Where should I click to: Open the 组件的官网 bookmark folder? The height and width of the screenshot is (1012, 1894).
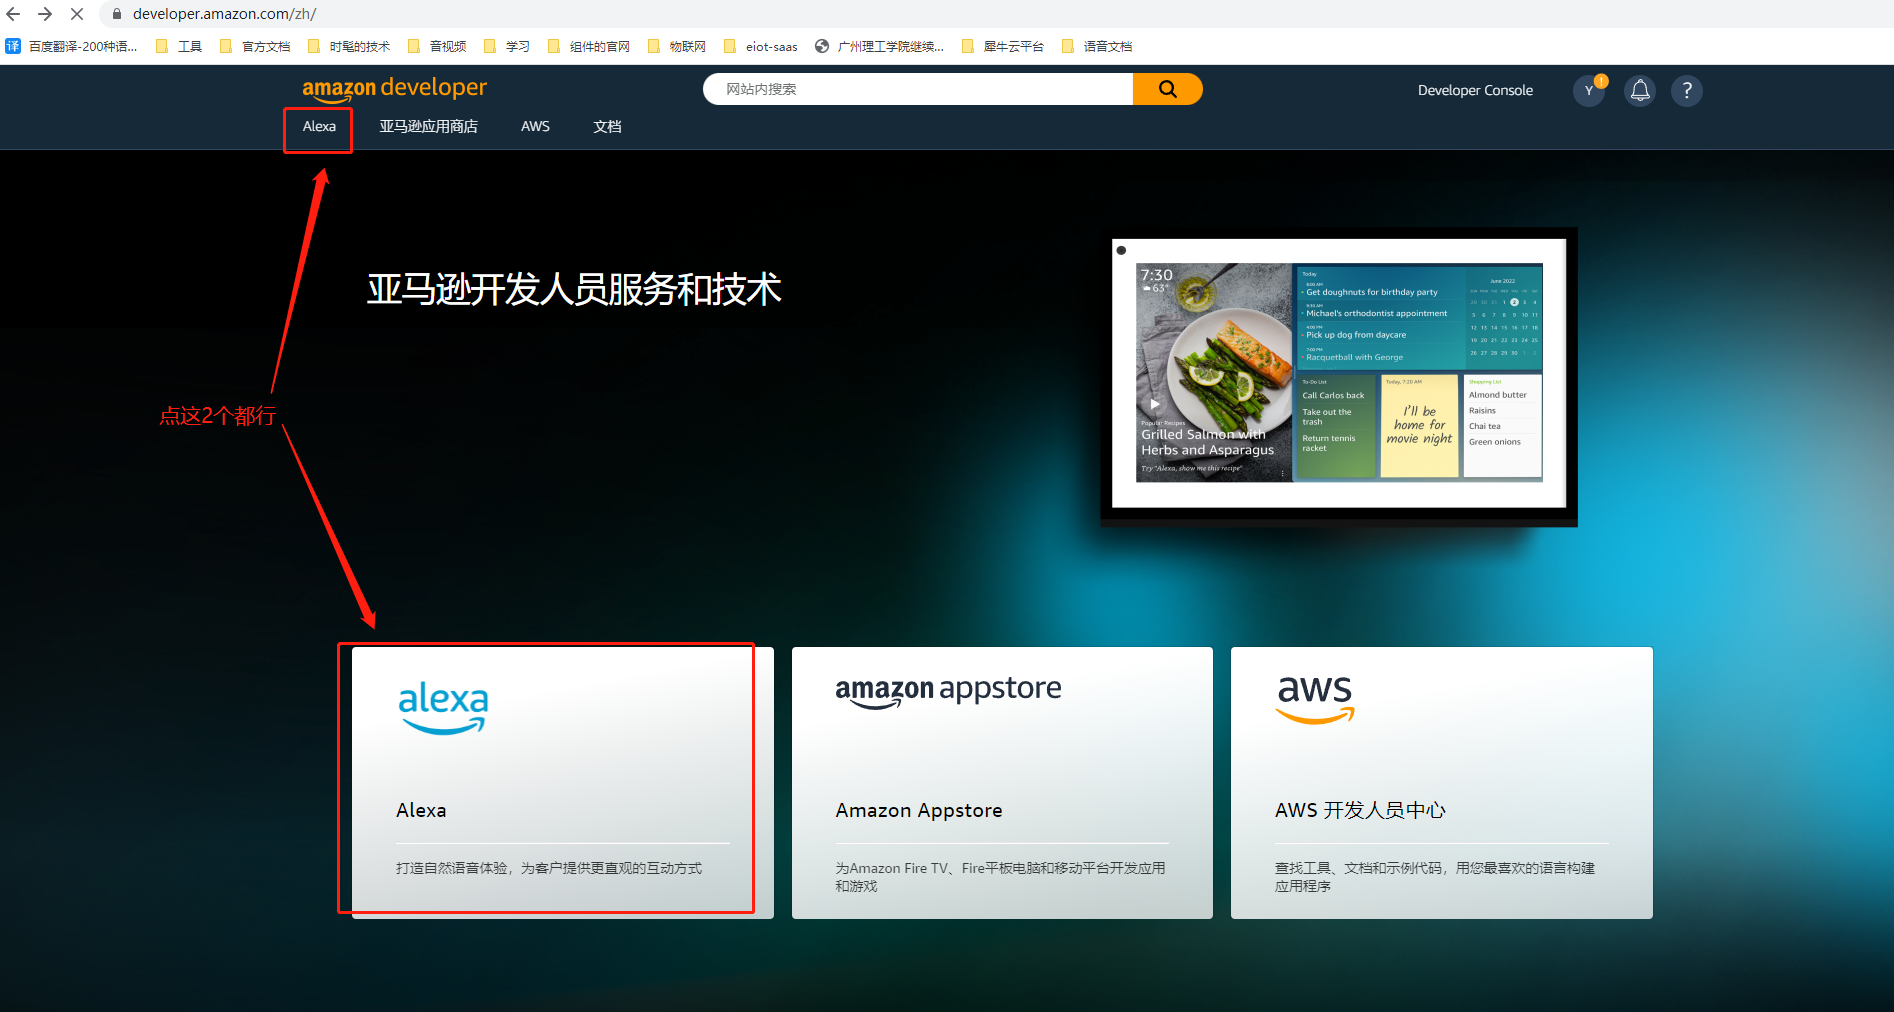(x=589, y=46)
